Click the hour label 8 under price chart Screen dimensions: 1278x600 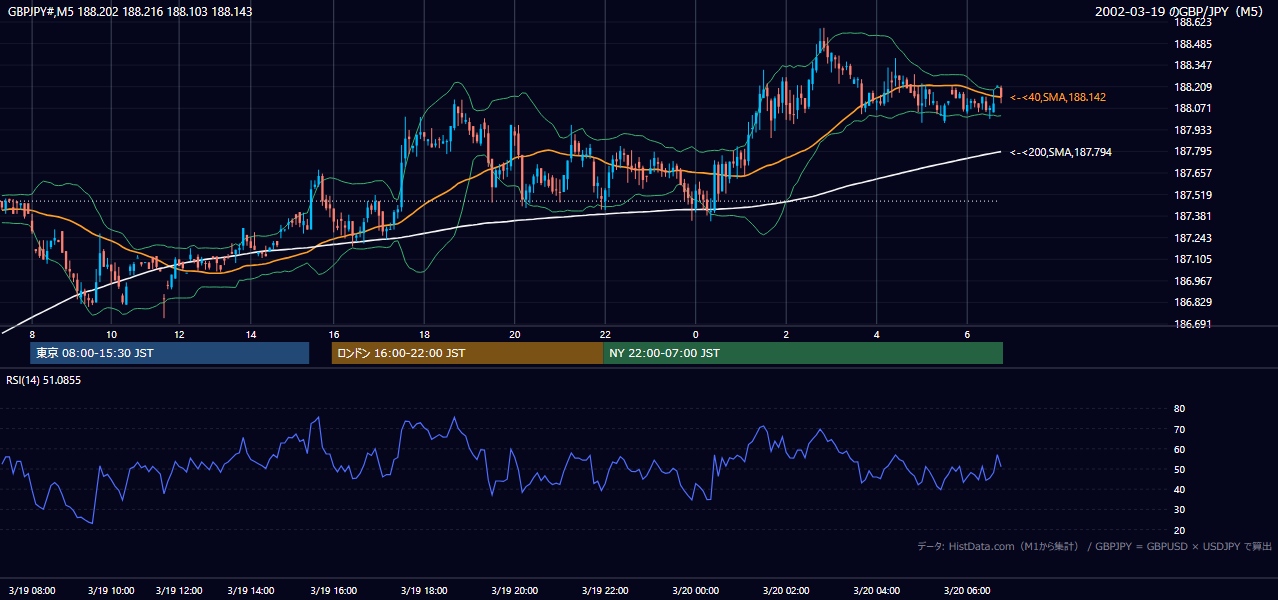coord(32,334)
